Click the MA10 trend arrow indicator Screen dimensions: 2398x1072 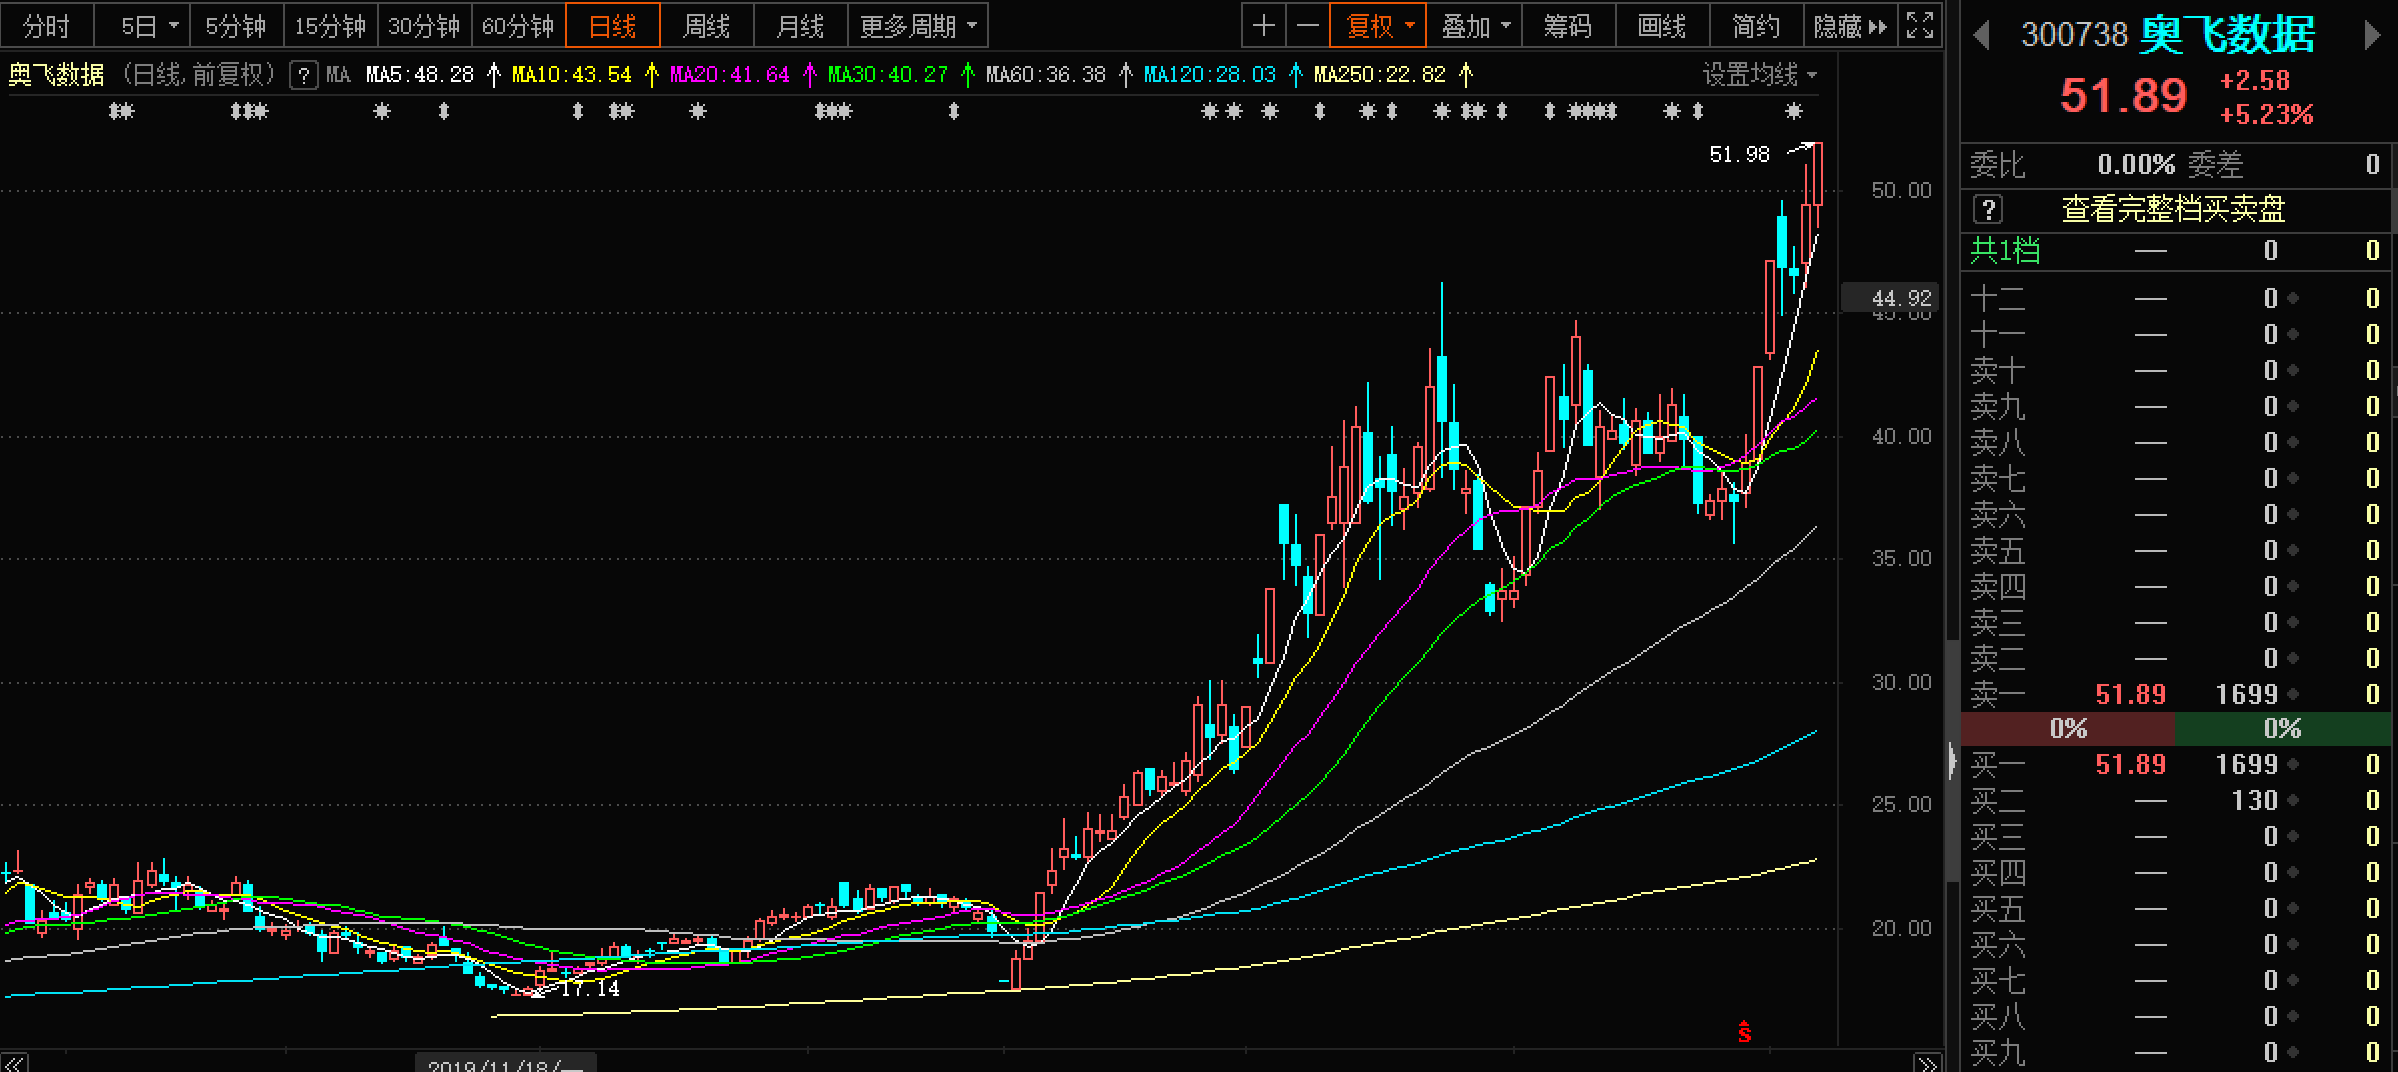[x=652, y=74]
